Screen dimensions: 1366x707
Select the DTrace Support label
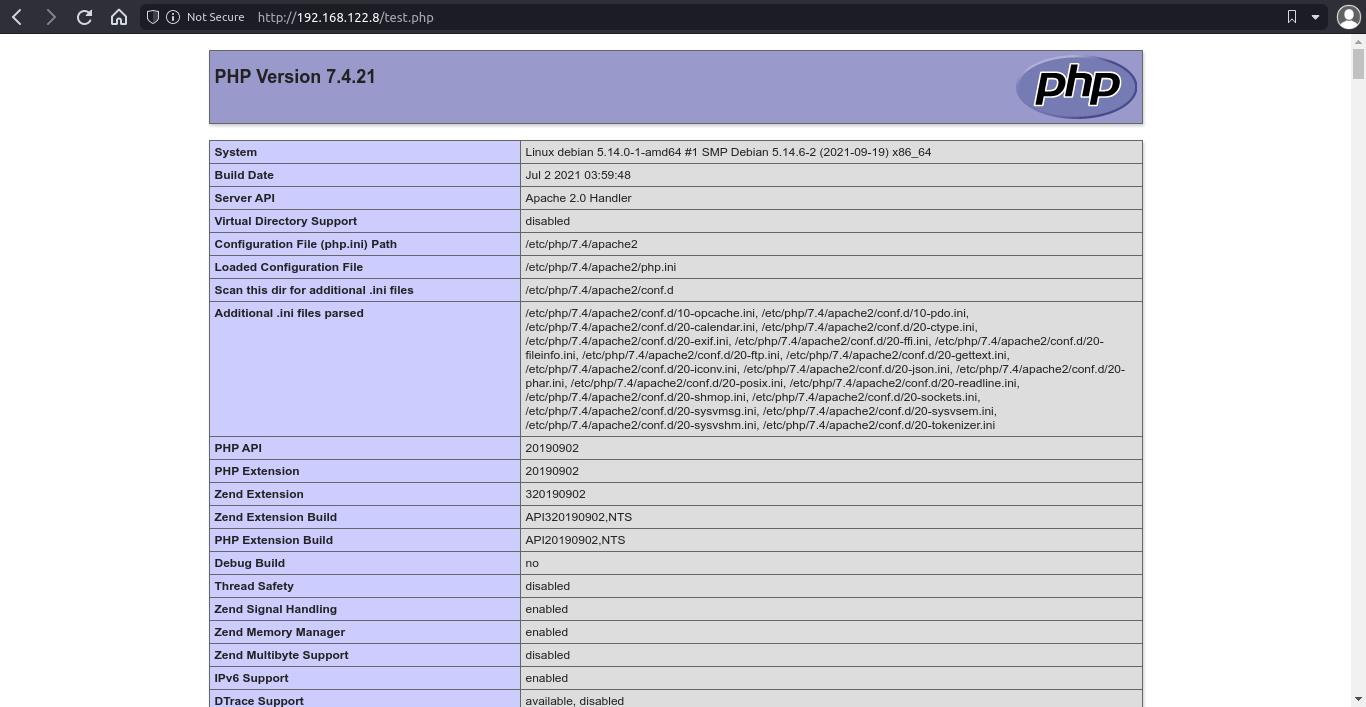pyautogui.click(x=259, y=701)
